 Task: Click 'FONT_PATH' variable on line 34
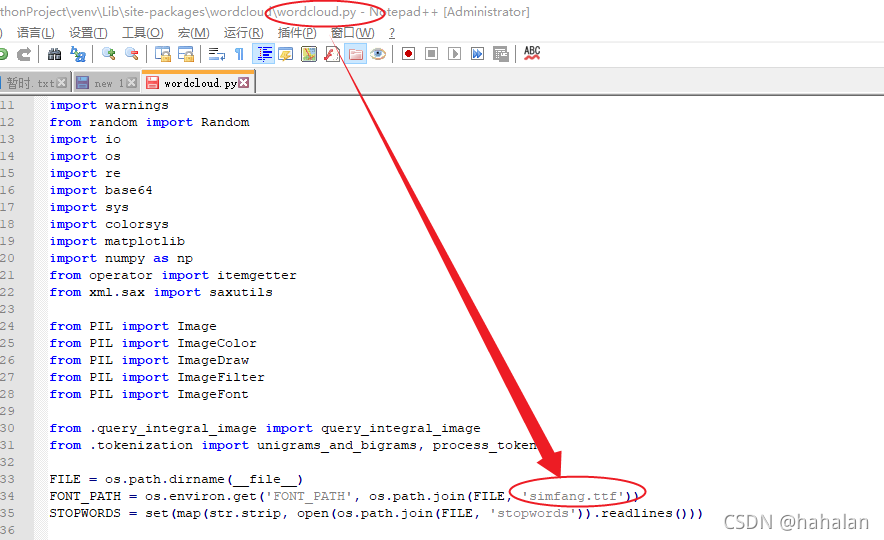[x=85, y=496]
